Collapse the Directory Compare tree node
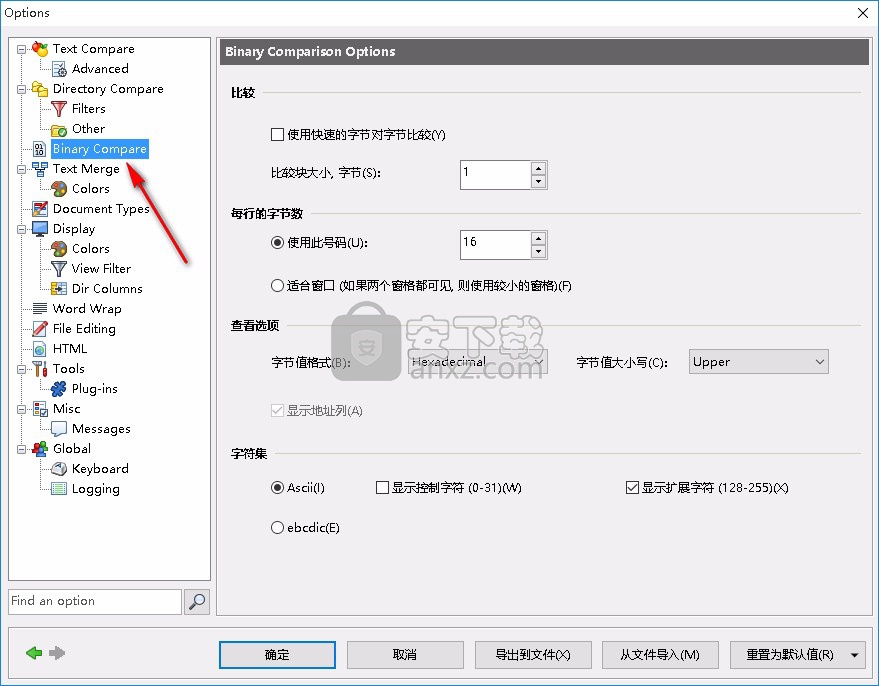This screenshot has height=686, width=879. click(x=21, y=89)
